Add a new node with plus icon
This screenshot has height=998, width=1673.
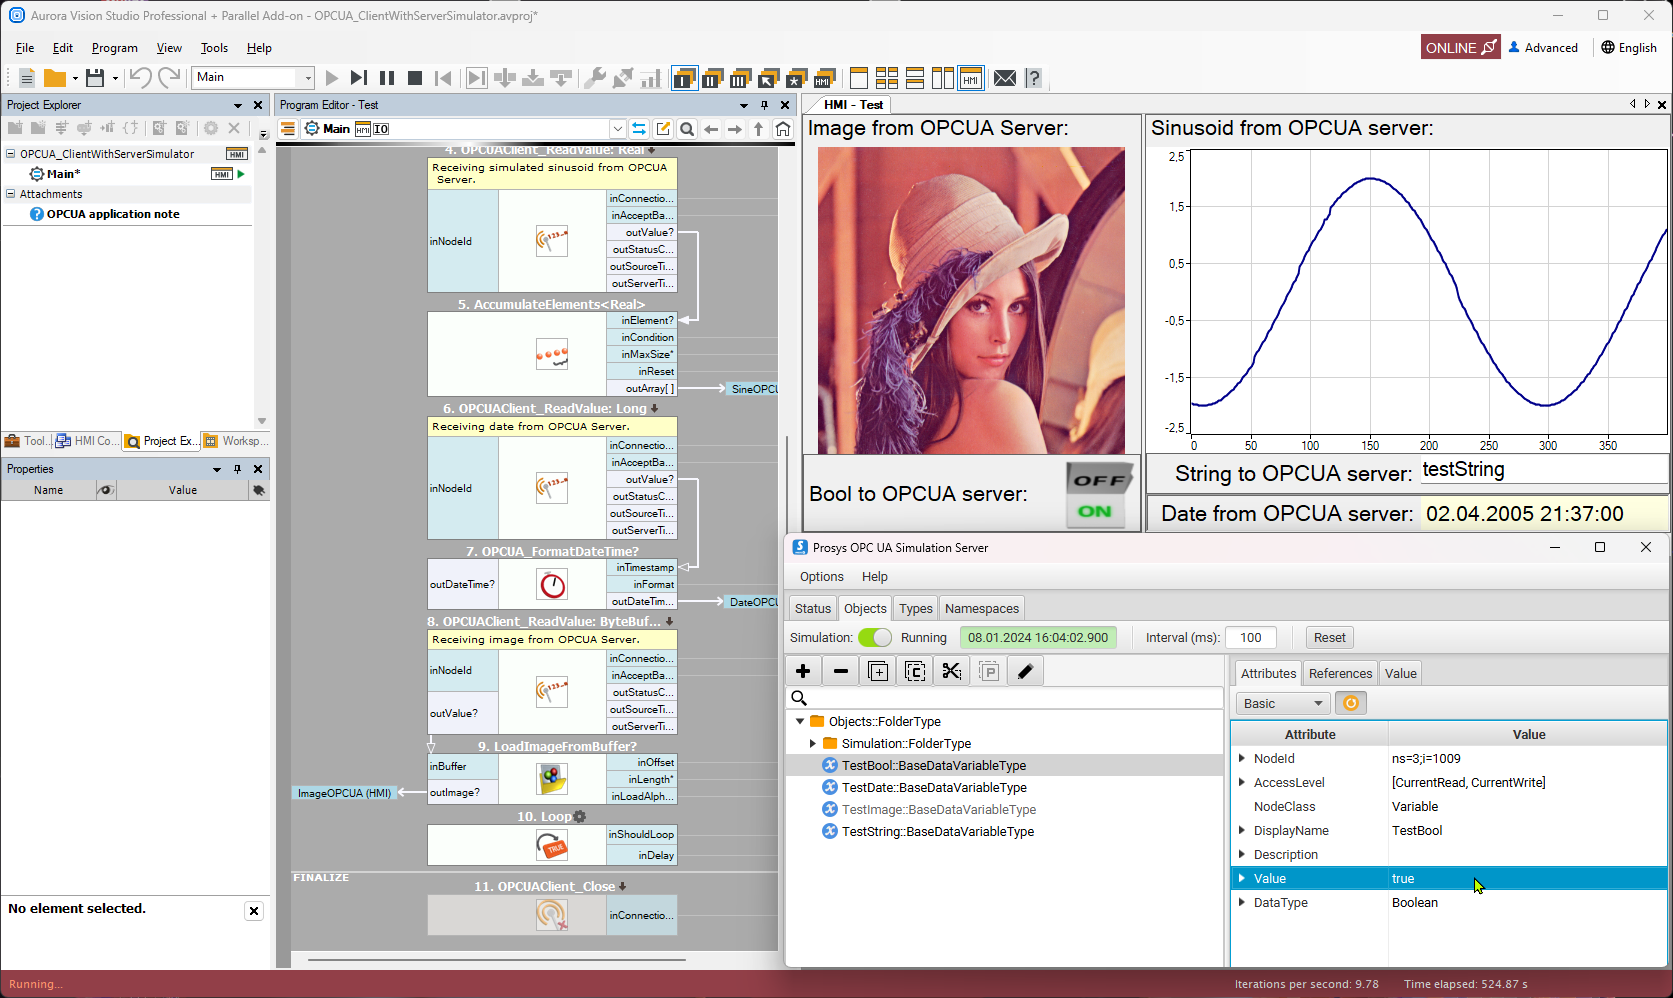tap(803, 672)
